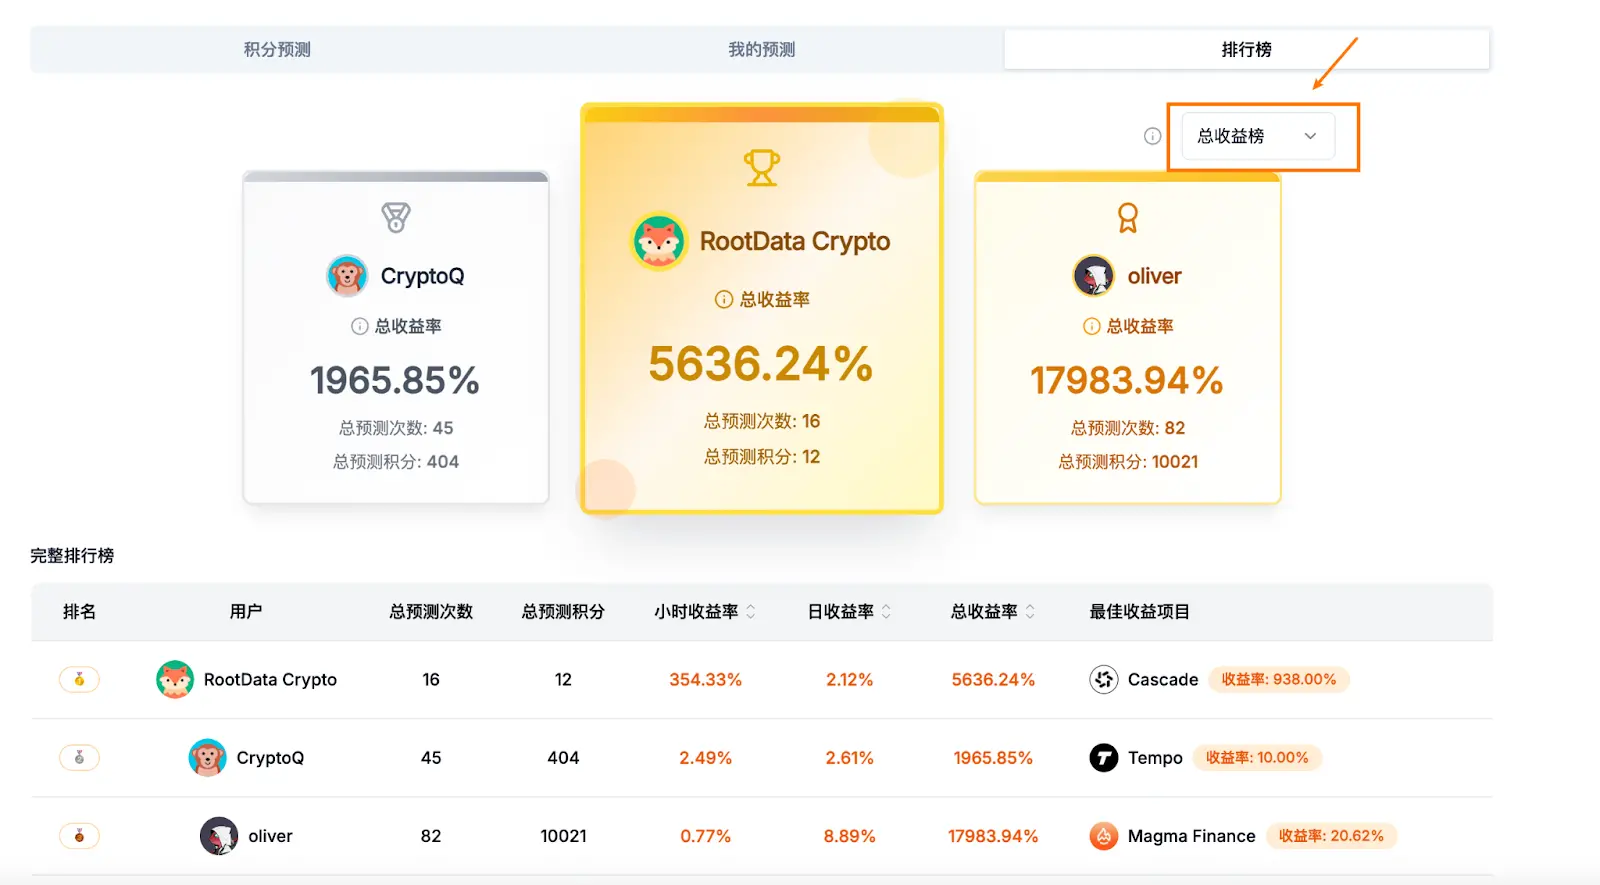Viewport: 1600px width, 885px height.
Task: Click RootData Crypto username in table row
Action: tap(270, 680)
